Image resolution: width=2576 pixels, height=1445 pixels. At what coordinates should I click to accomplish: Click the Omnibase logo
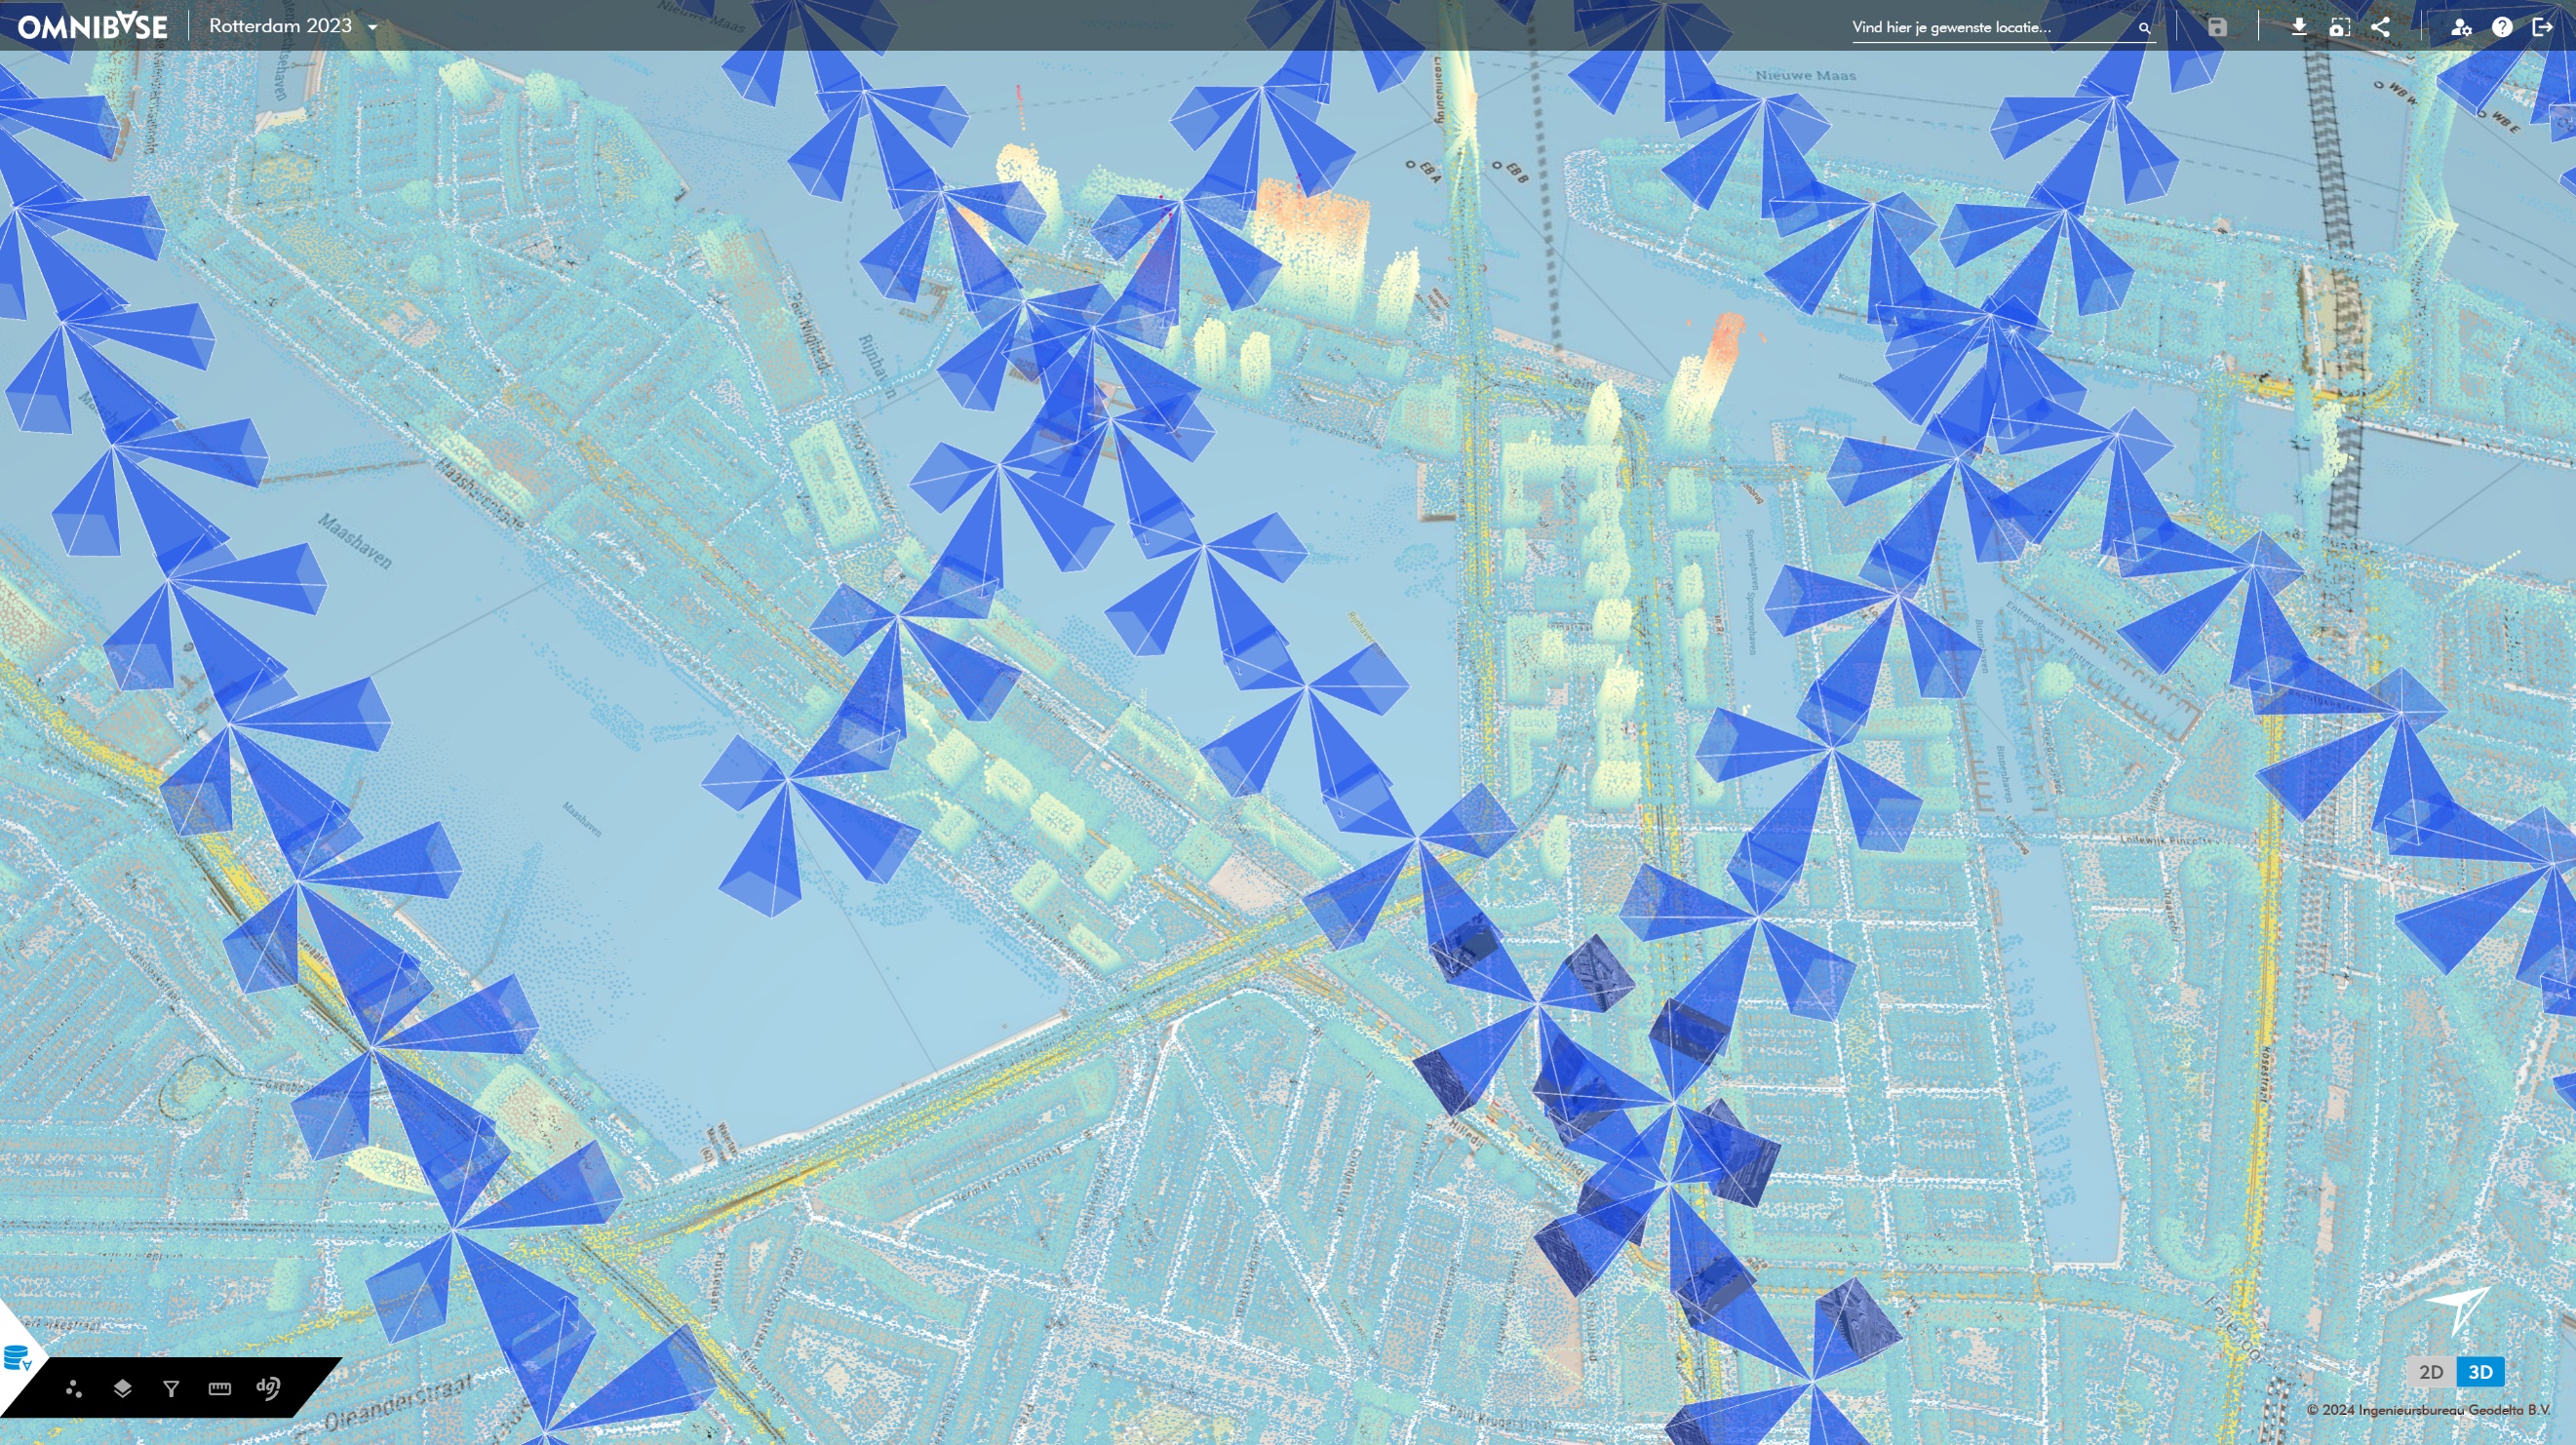(x=92, y=27)
